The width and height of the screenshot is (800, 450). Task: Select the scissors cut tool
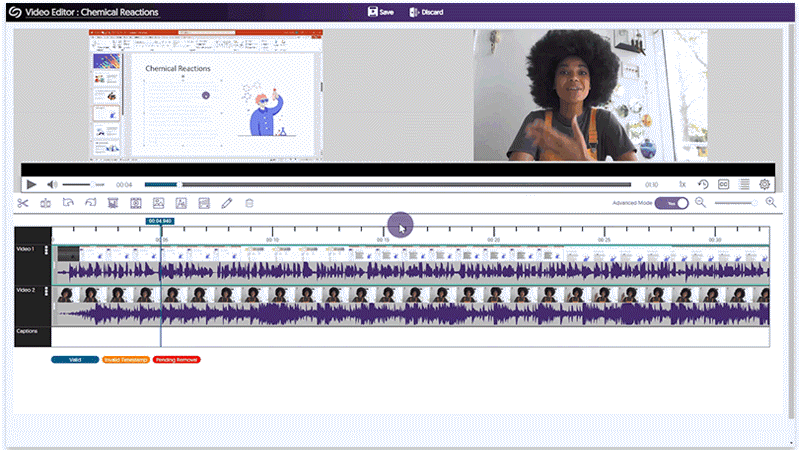click(x=22, y=203)
